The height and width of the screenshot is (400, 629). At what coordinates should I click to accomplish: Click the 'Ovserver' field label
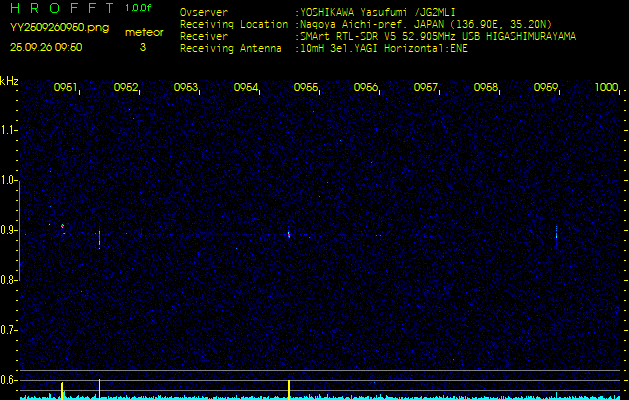204,12
